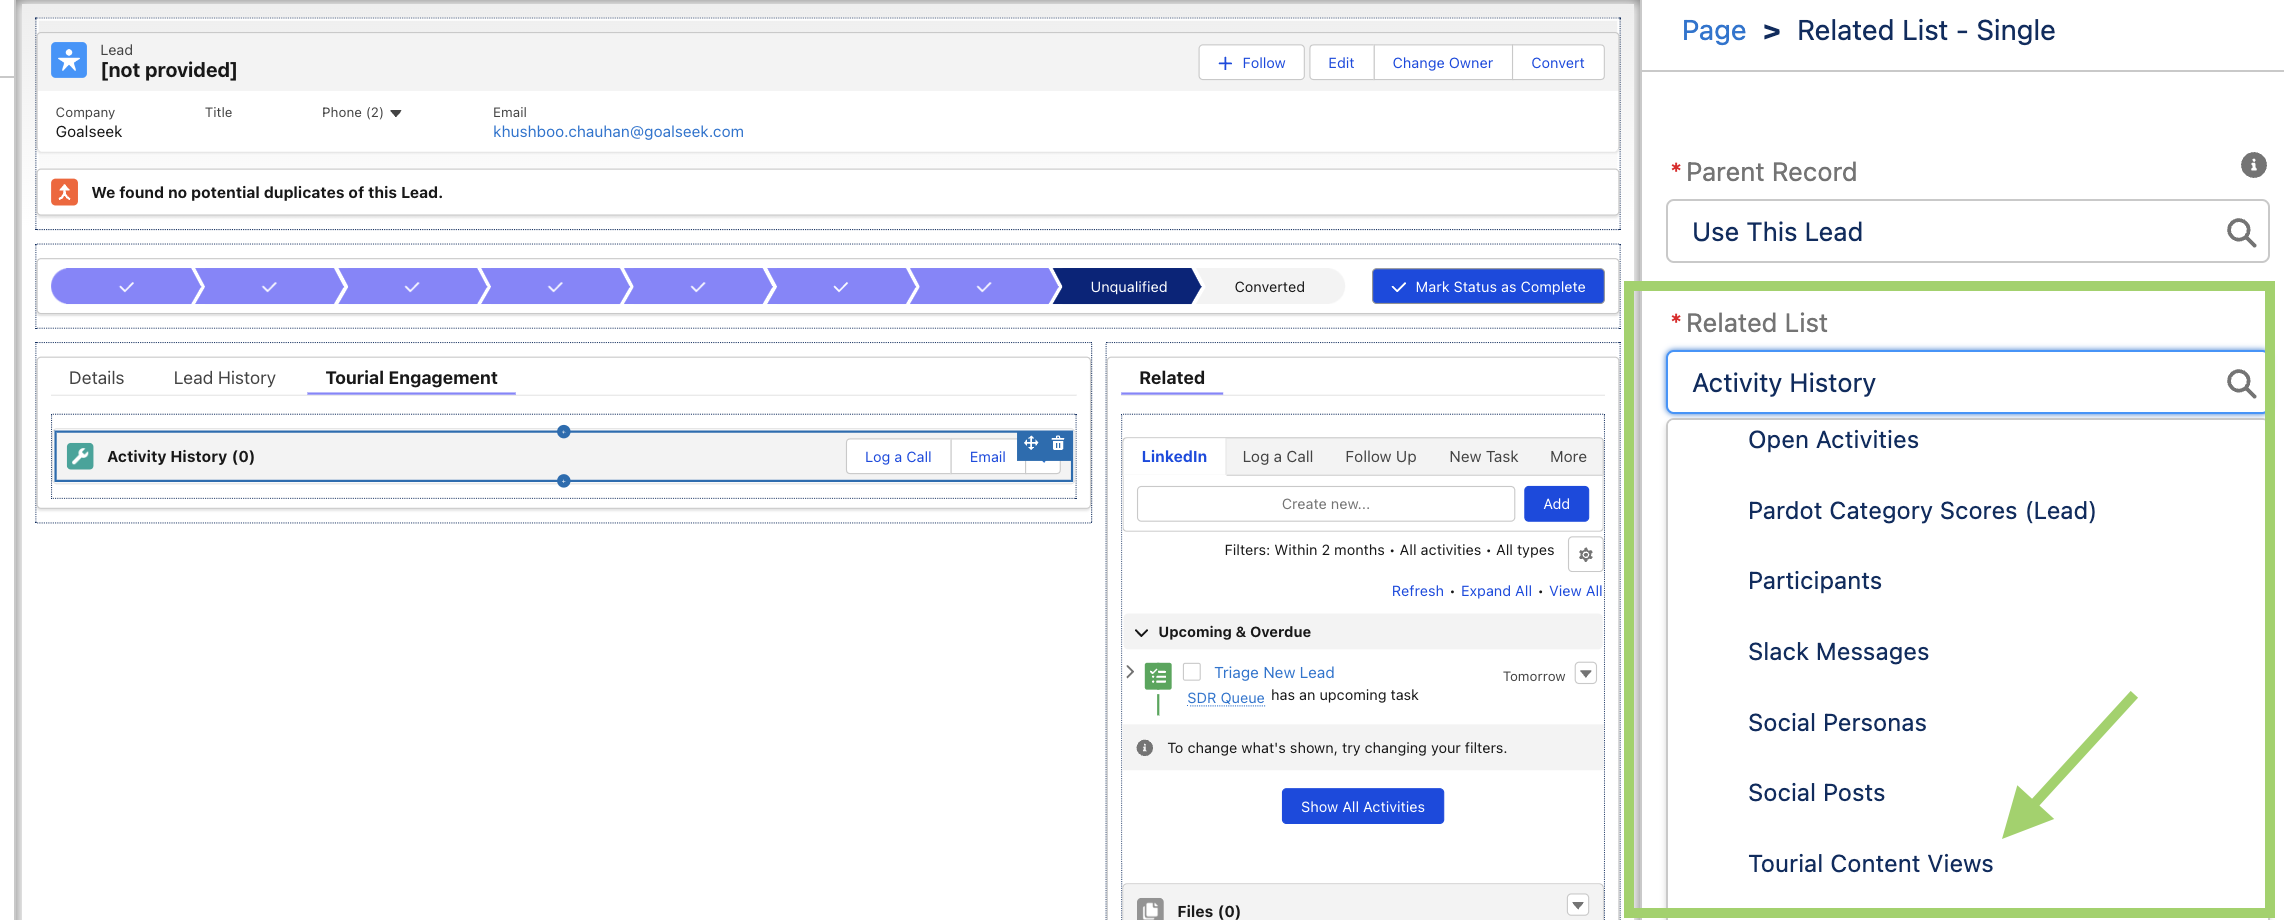
Task: Click the move handle on Activity History component
Action: click(1031, 443)
